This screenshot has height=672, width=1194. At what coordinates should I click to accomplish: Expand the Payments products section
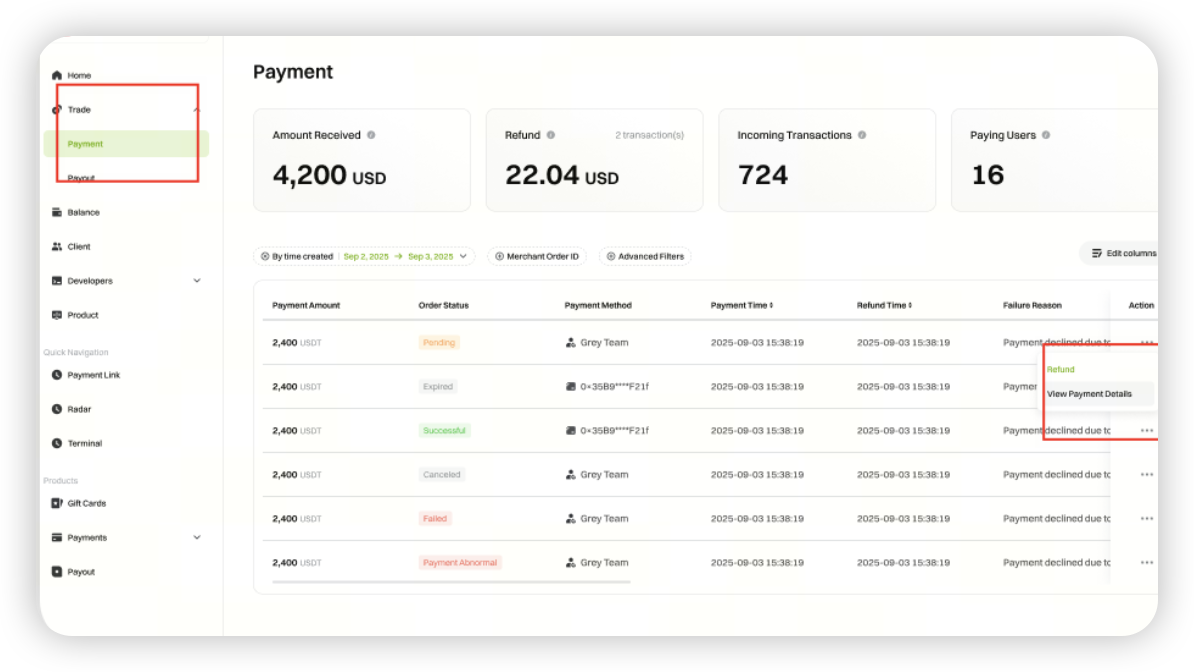(197, 538)
